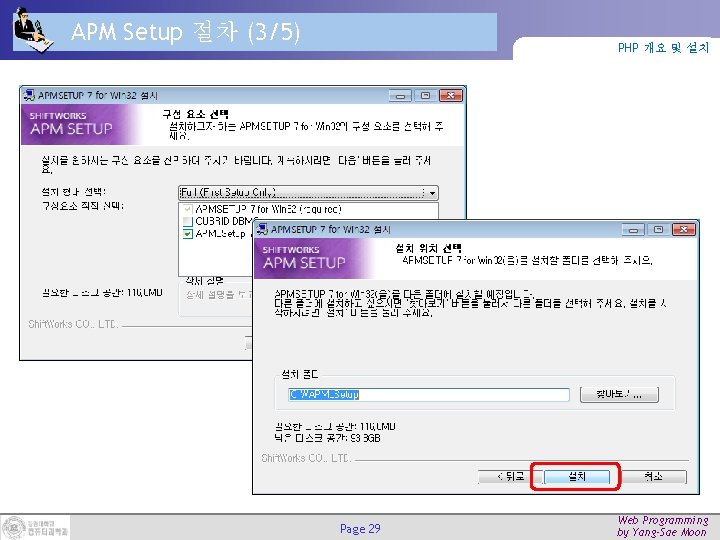The image size is (720, 540).
Task: Click the university logo in the slide footer
Action: pos(36,527)
